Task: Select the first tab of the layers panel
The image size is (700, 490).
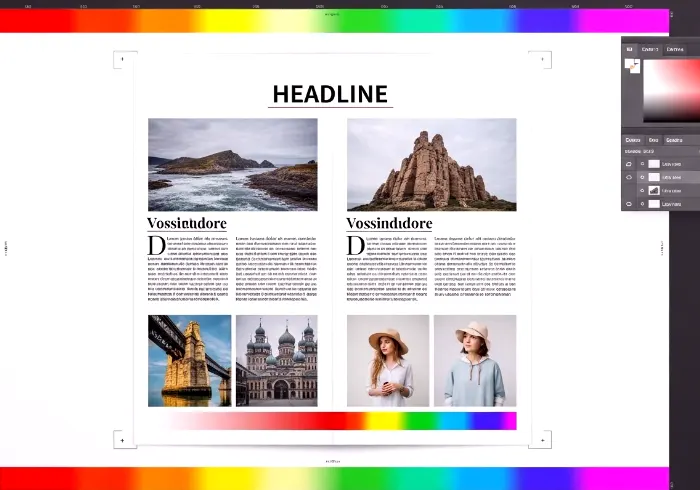Action: click(633, 140)
